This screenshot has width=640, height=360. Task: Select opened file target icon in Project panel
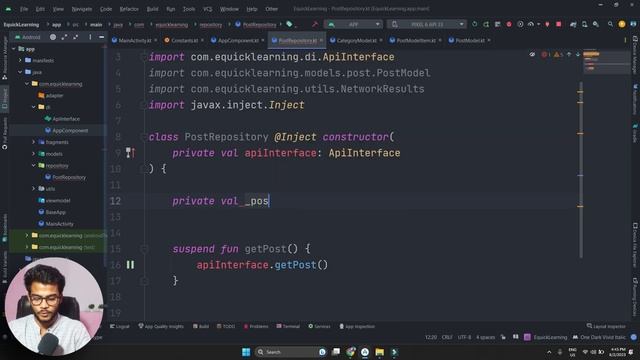53,37
